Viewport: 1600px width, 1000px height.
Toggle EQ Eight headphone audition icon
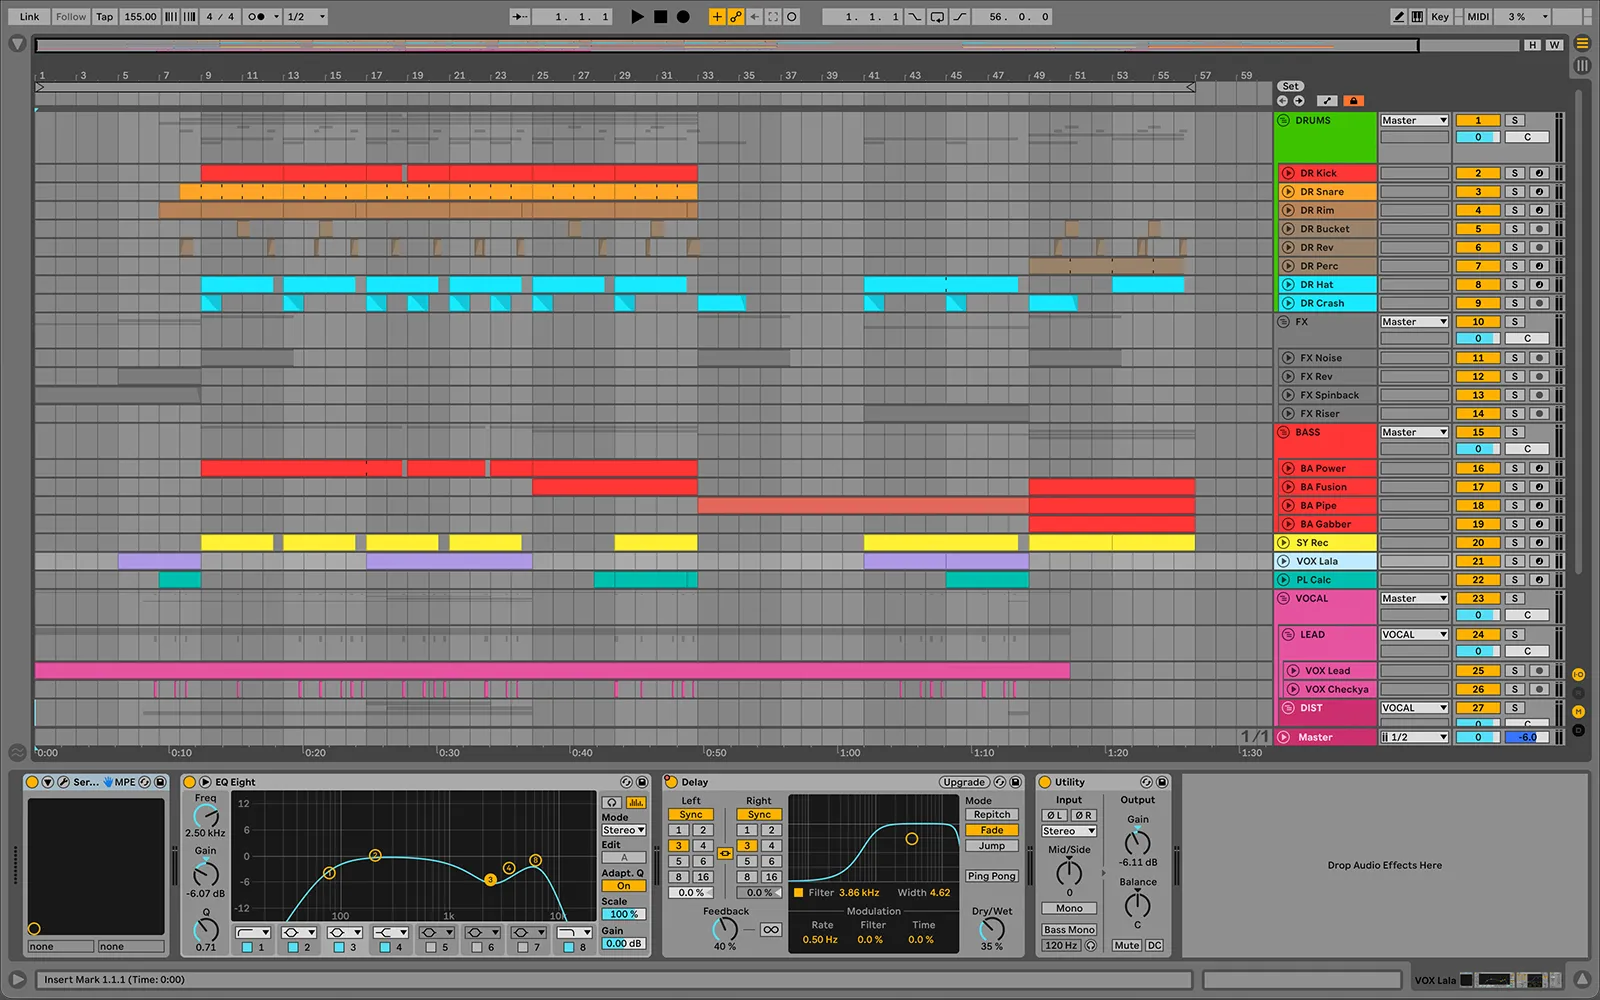click(x=612, y=802)
